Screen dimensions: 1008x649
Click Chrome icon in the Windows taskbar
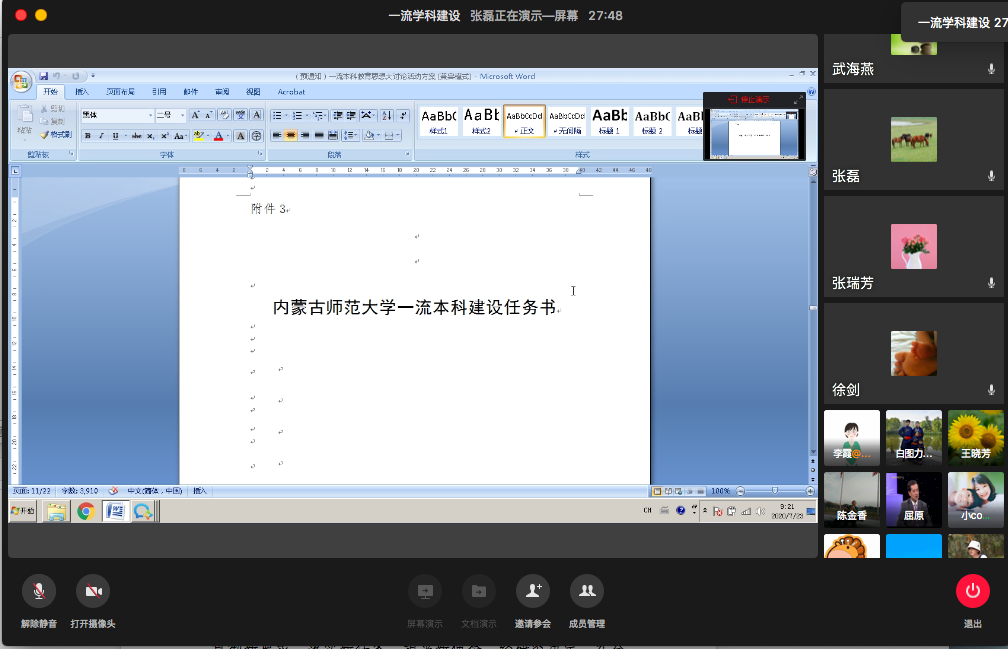point(86,511)
